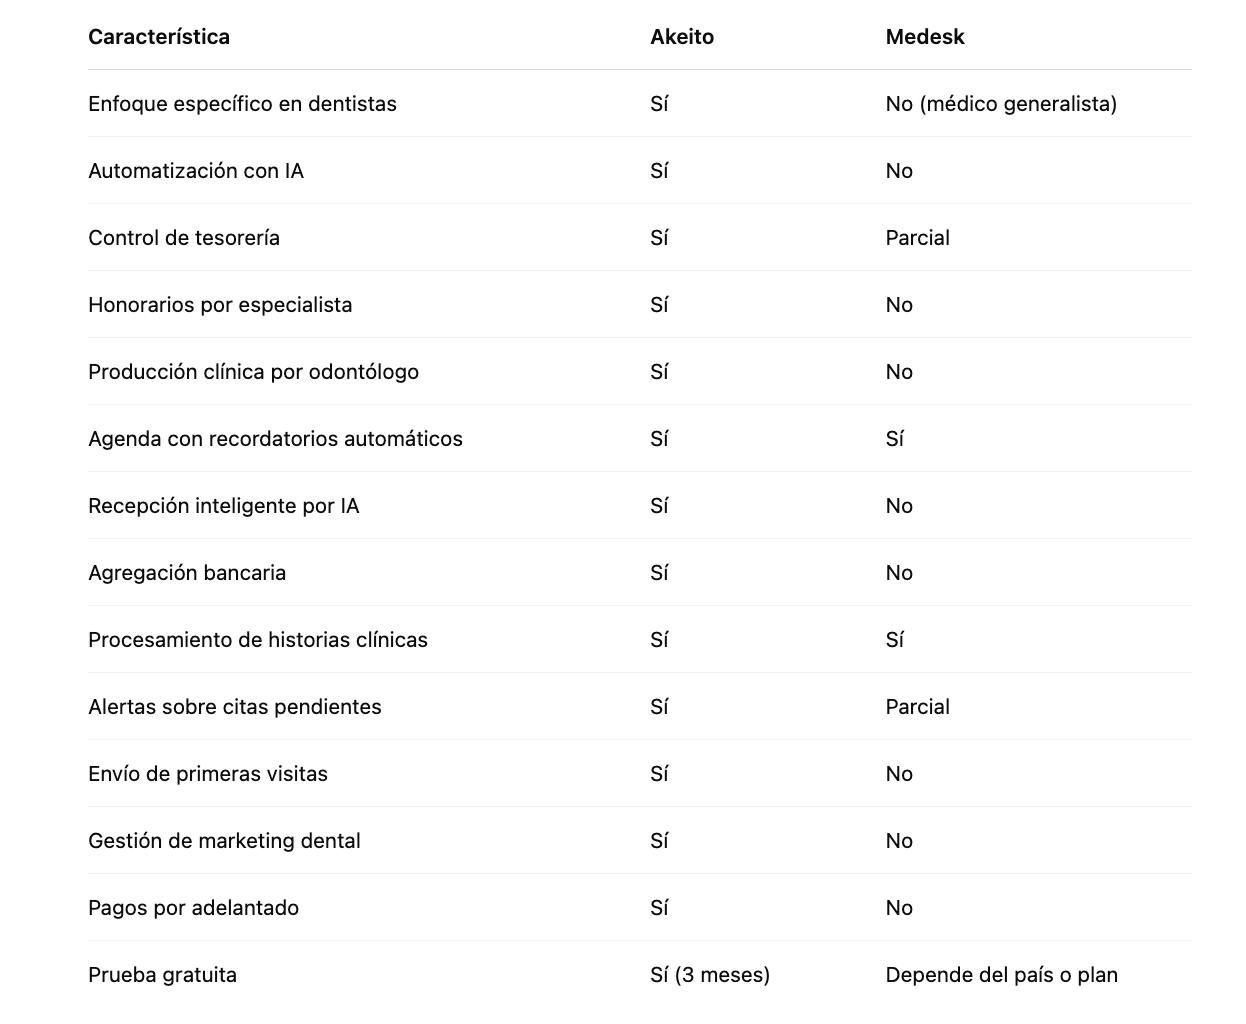Click the Akeito column header
Viewport: 1246px width, 1024px height.
point(682,37)
